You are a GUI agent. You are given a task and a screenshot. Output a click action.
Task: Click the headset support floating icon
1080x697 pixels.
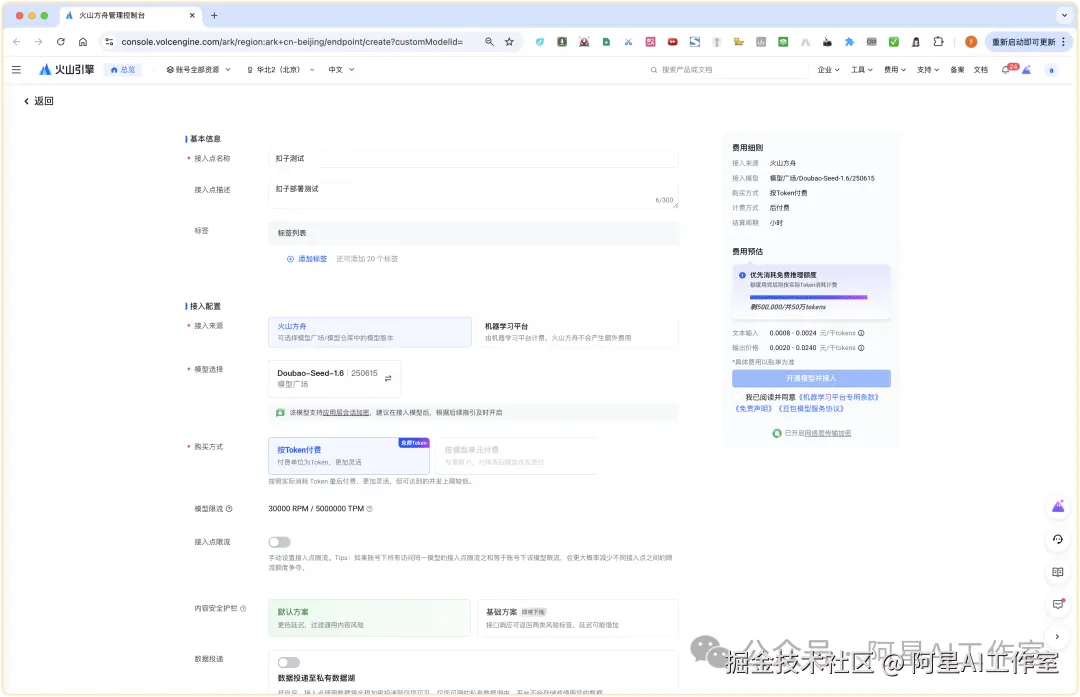coord(1058,539)
